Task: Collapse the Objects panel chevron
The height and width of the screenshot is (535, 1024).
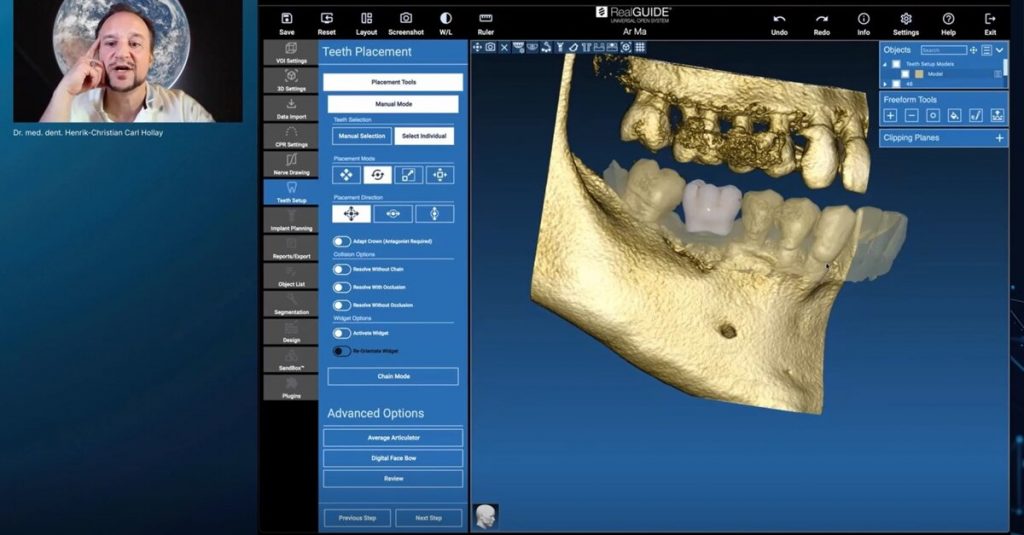Action: (999, 50)
